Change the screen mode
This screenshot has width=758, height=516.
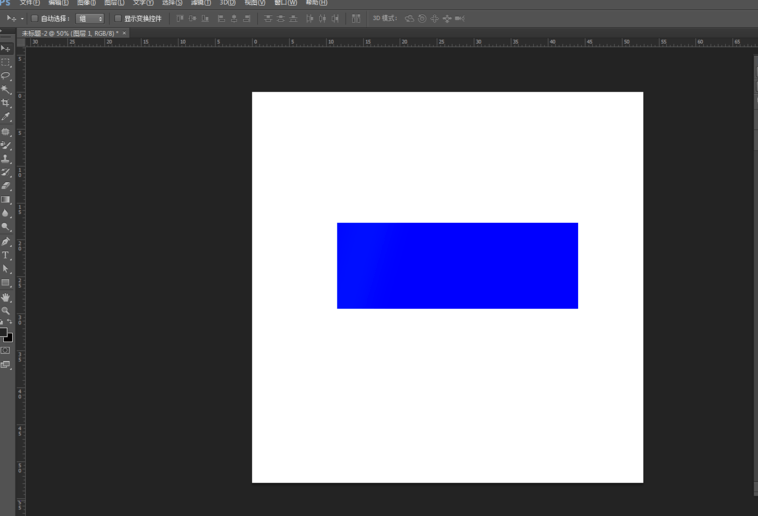tap(5, 365)
